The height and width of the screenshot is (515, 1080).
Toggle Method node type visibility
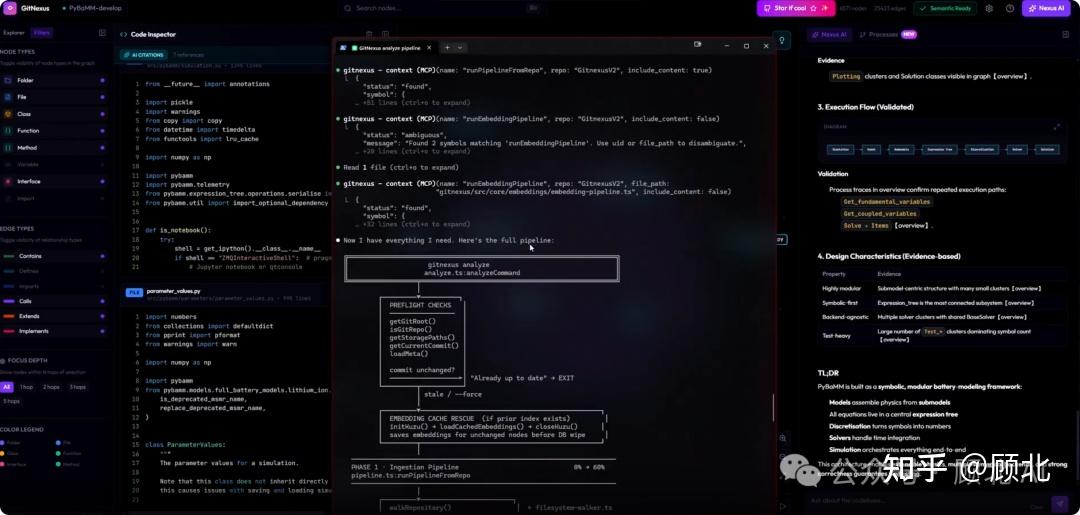54,148
